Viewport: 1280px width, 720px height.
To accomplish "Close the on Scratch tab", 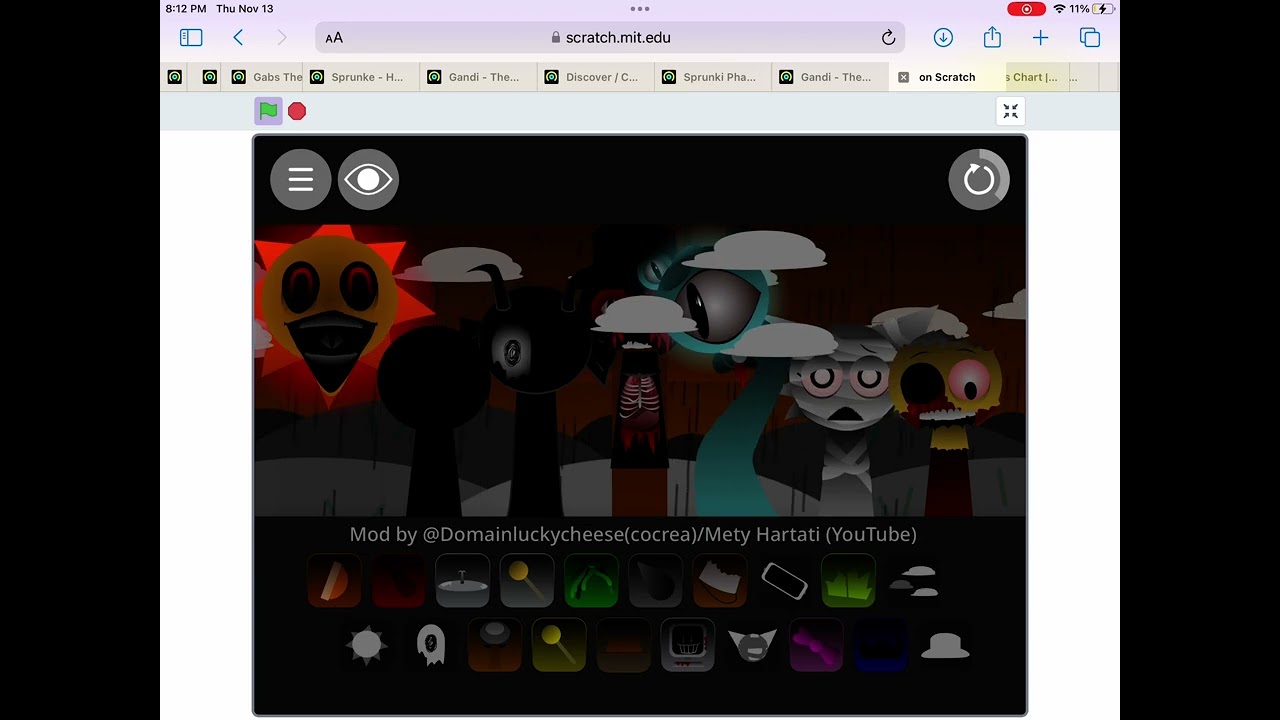I will (x=904, y=77).
